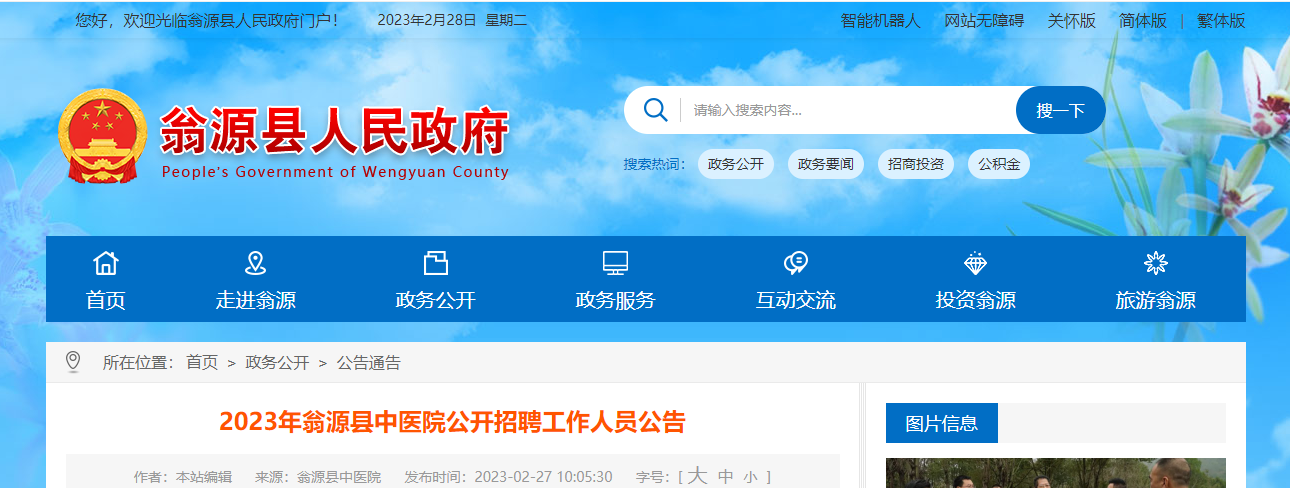Screen dimensions: 1290x488
Task: Click the 翁源县人民政府 site title
Action: (335, 131)
